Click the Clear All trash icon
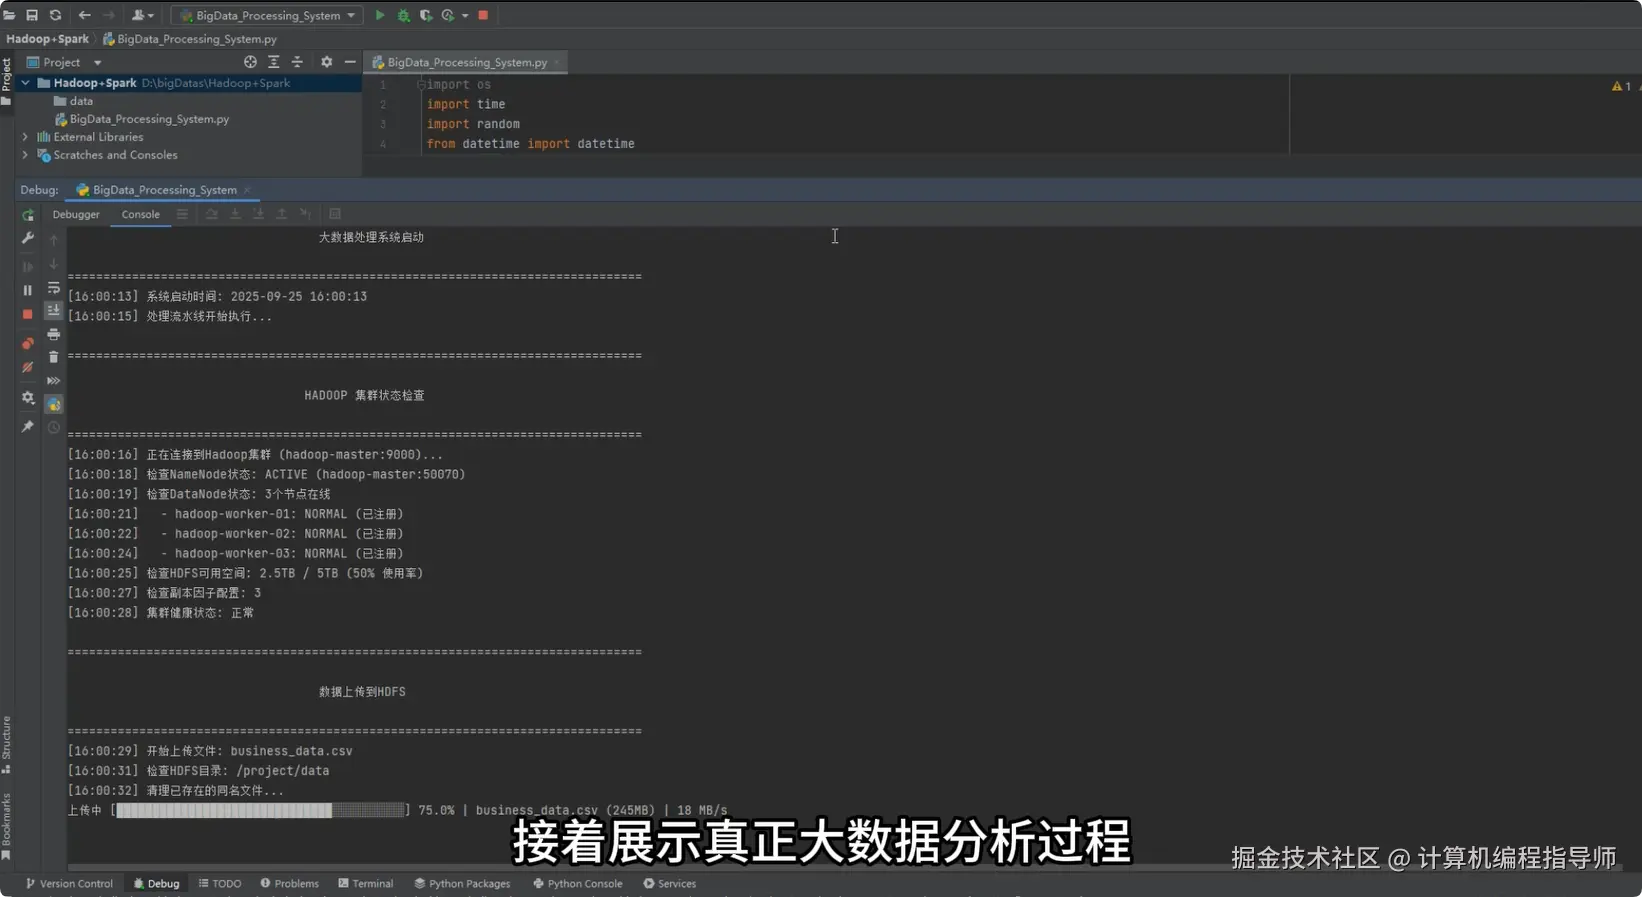1642x897 pixels. click(54, 357)
